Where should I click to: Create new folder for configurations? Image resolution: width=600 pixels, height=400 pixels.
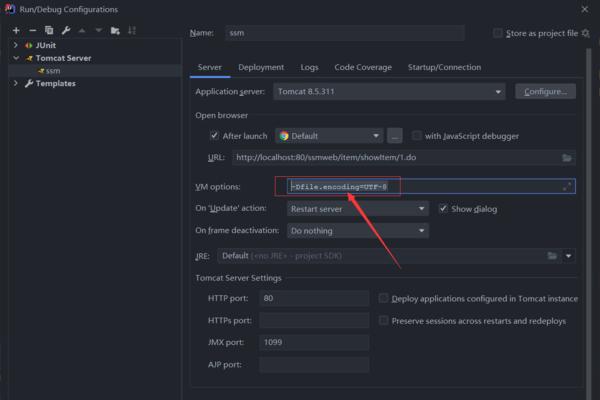[x=115, y=31]
